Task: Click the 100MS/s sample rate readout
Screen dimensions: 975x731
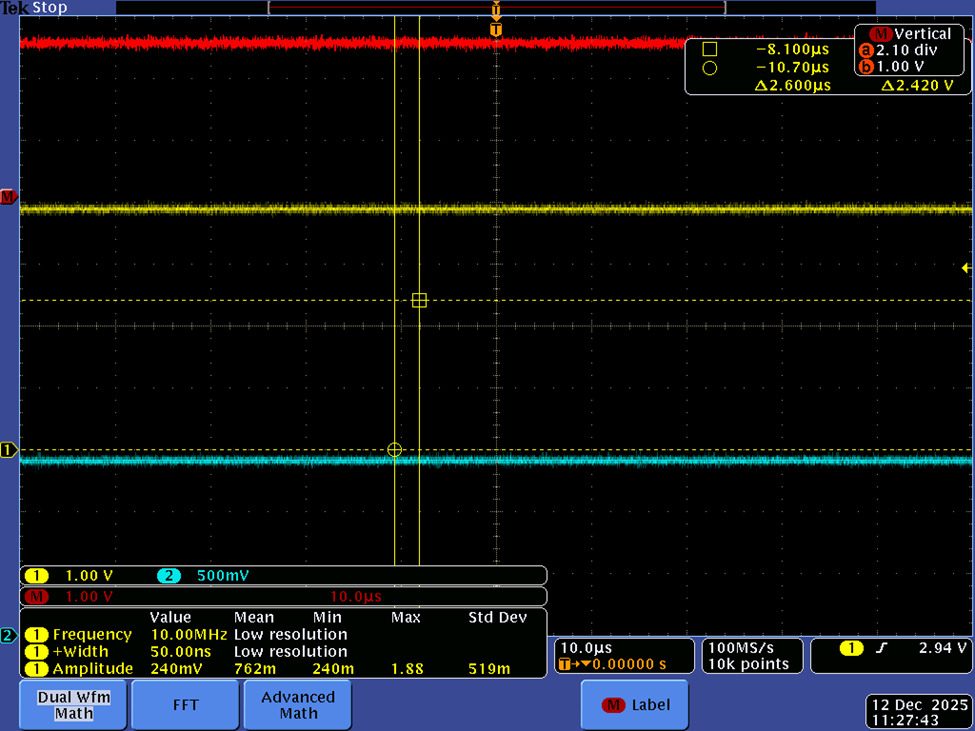Action: [741, 648]
